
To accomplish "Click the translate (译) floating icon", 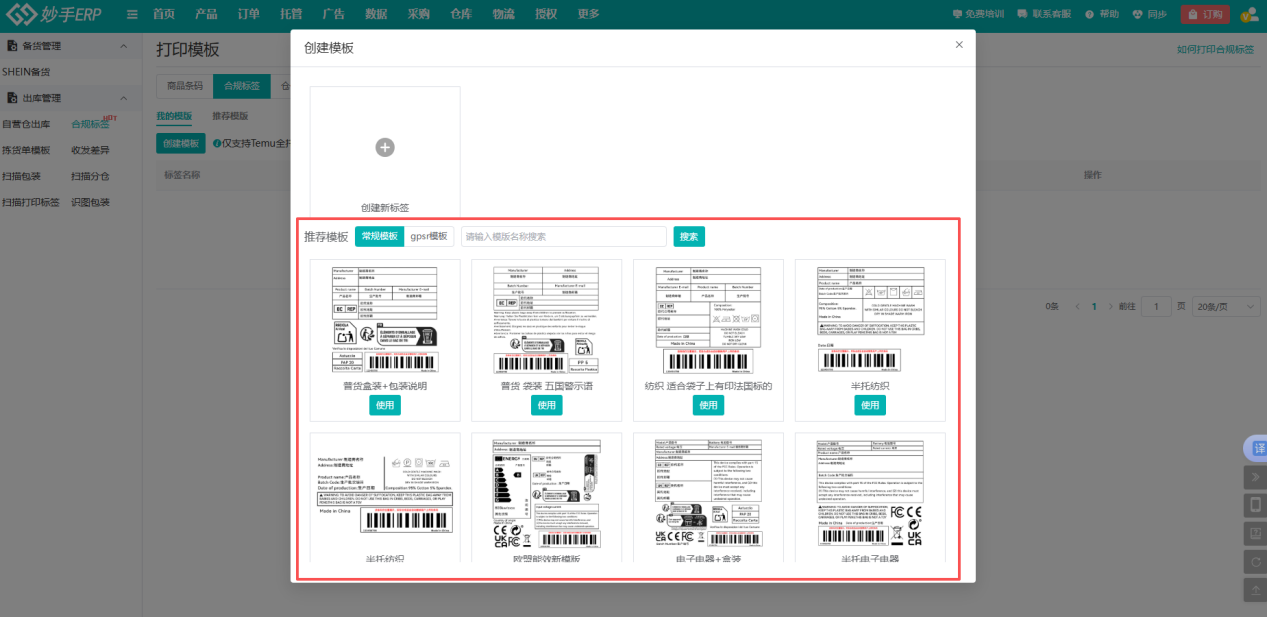I will [1258, 448].
